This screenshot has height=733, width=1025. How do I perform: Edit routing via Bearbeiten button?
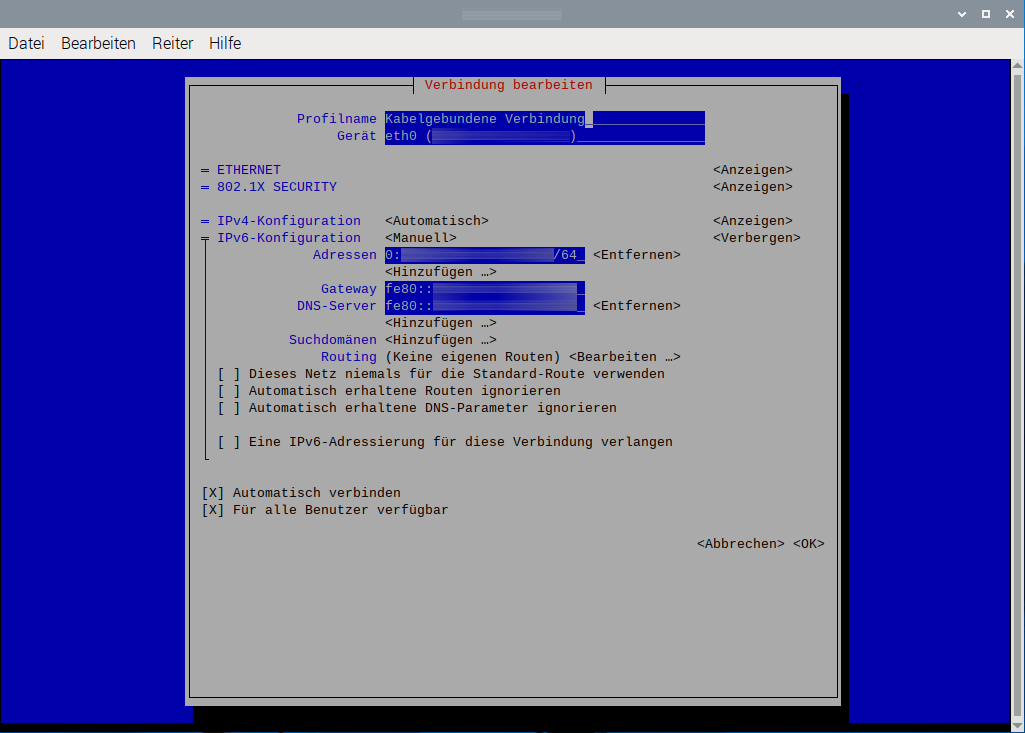pyautogui.click(x=624, y=357)
